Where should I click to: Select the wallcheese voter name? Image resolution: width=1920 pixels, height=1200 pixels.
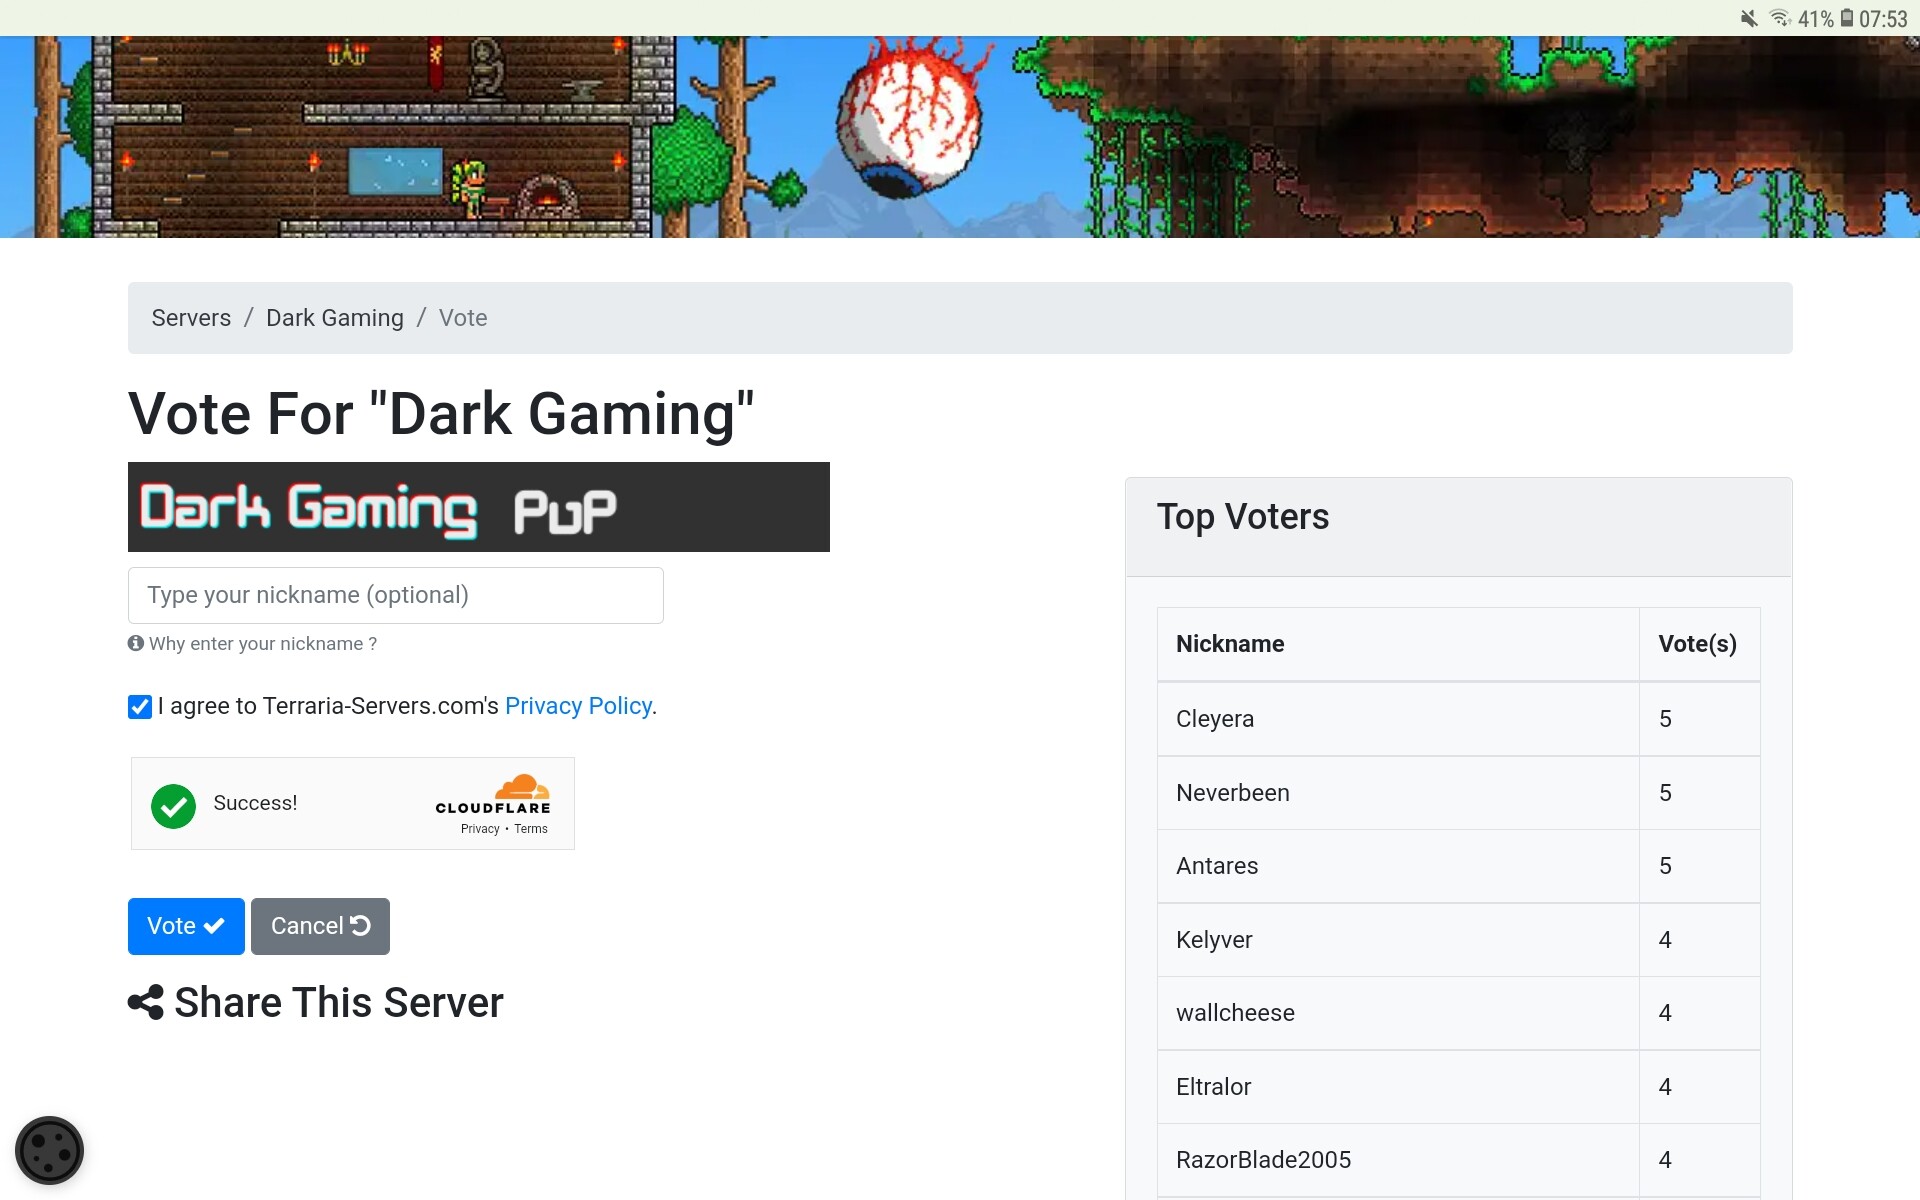tap(1235, 1013)
